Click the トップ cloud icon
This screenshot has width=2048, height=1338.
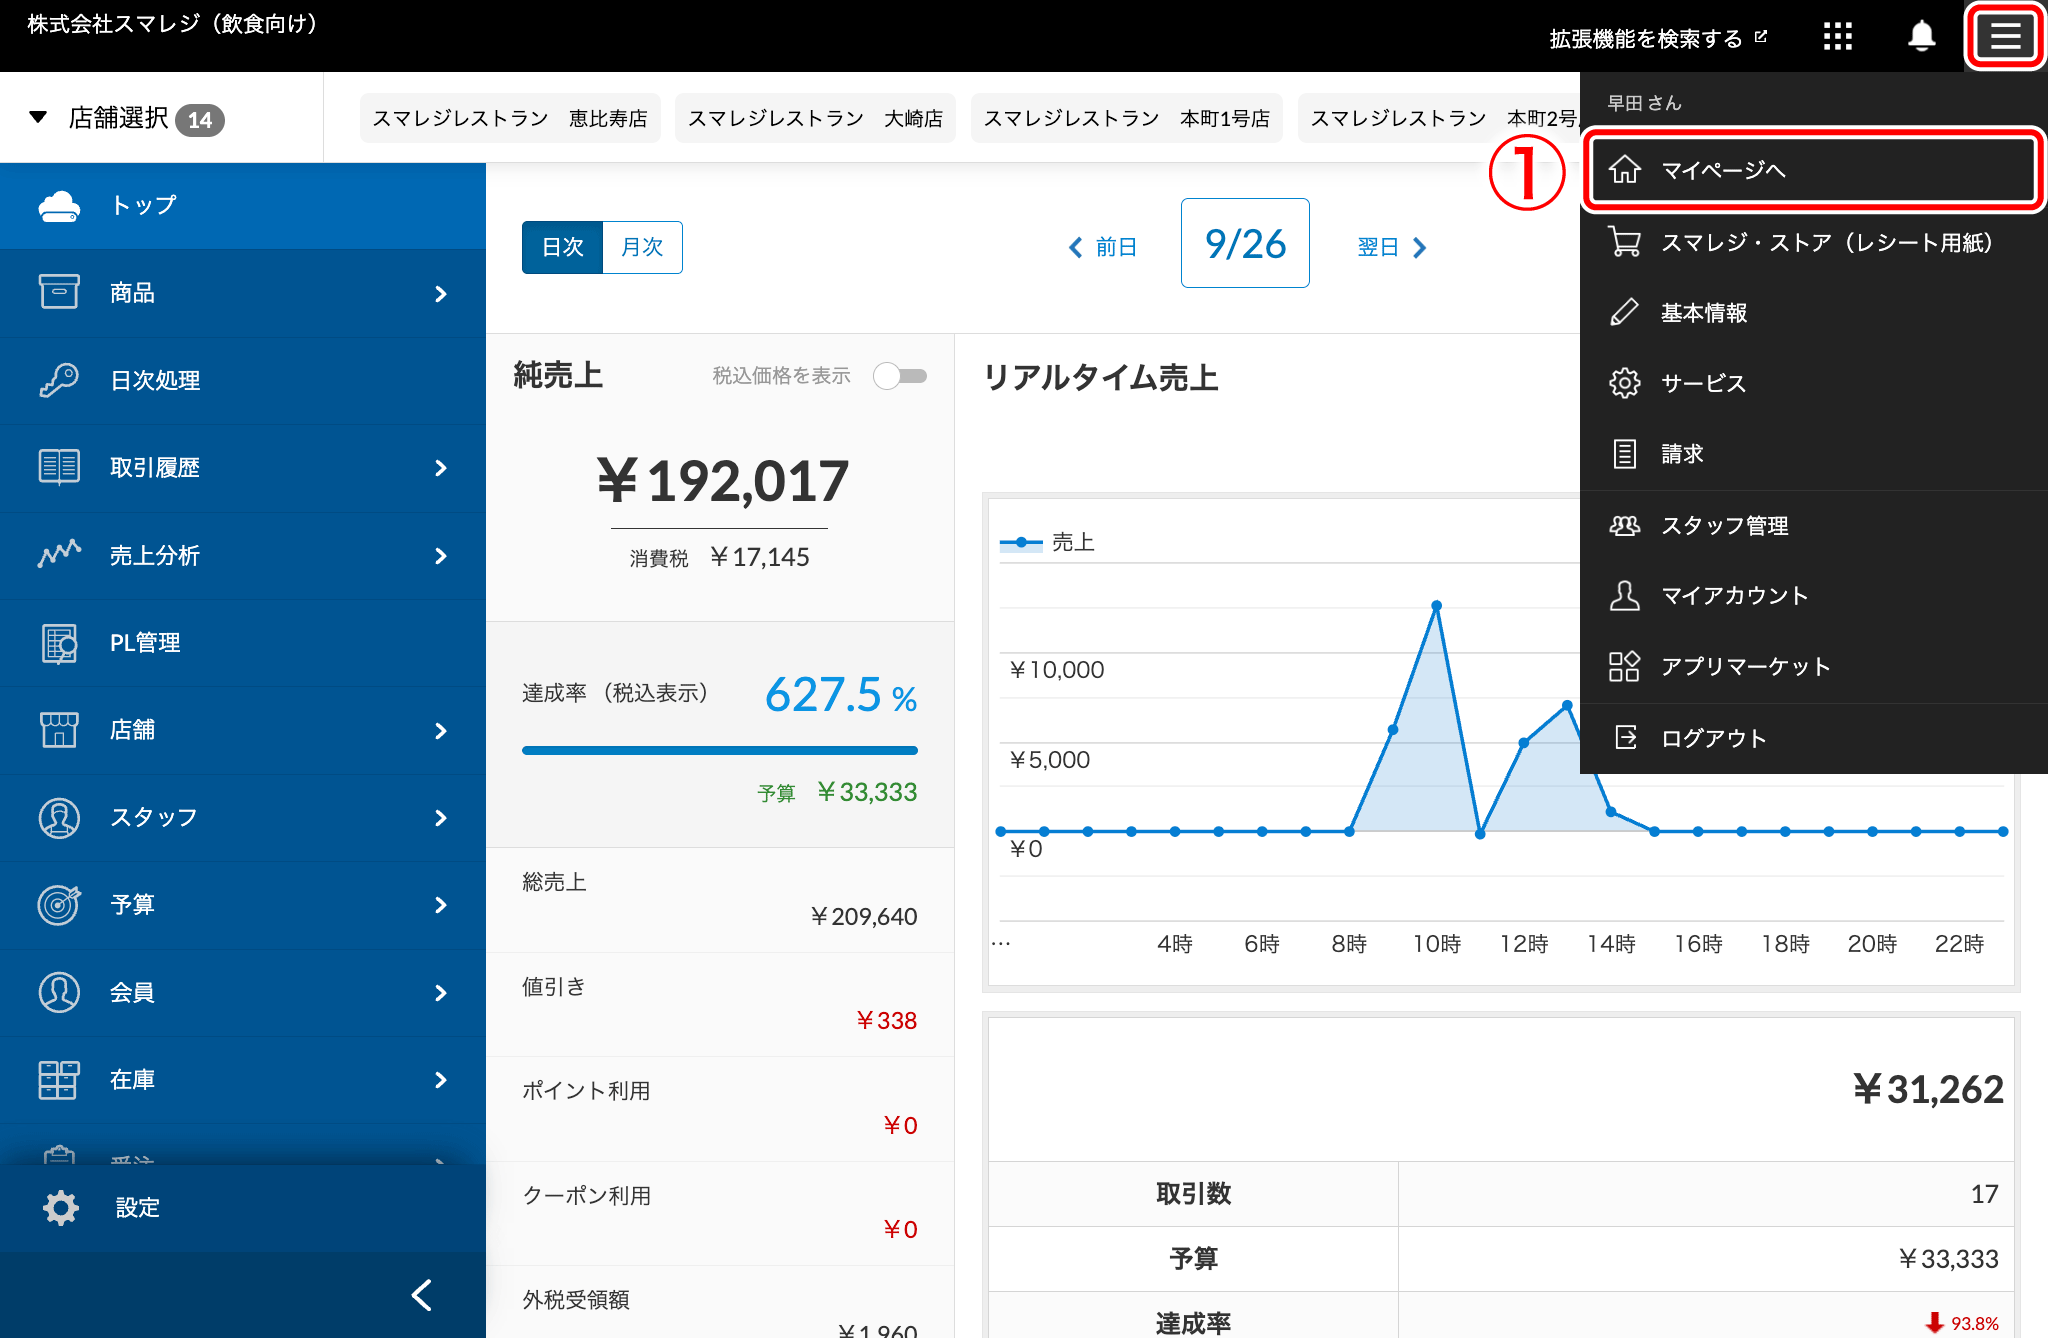[59, 206]
